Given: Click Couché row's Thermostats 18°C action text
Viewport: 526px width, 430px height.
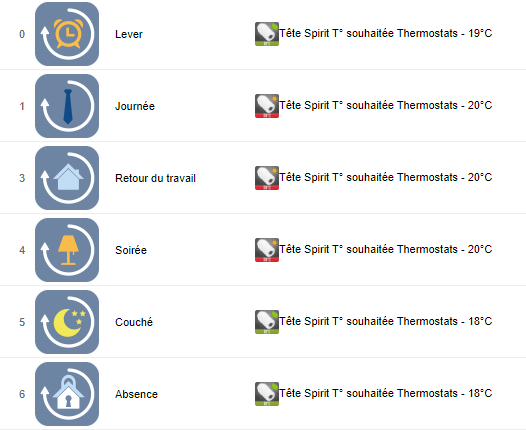Looking at the screenshot, I should point(386,321).
